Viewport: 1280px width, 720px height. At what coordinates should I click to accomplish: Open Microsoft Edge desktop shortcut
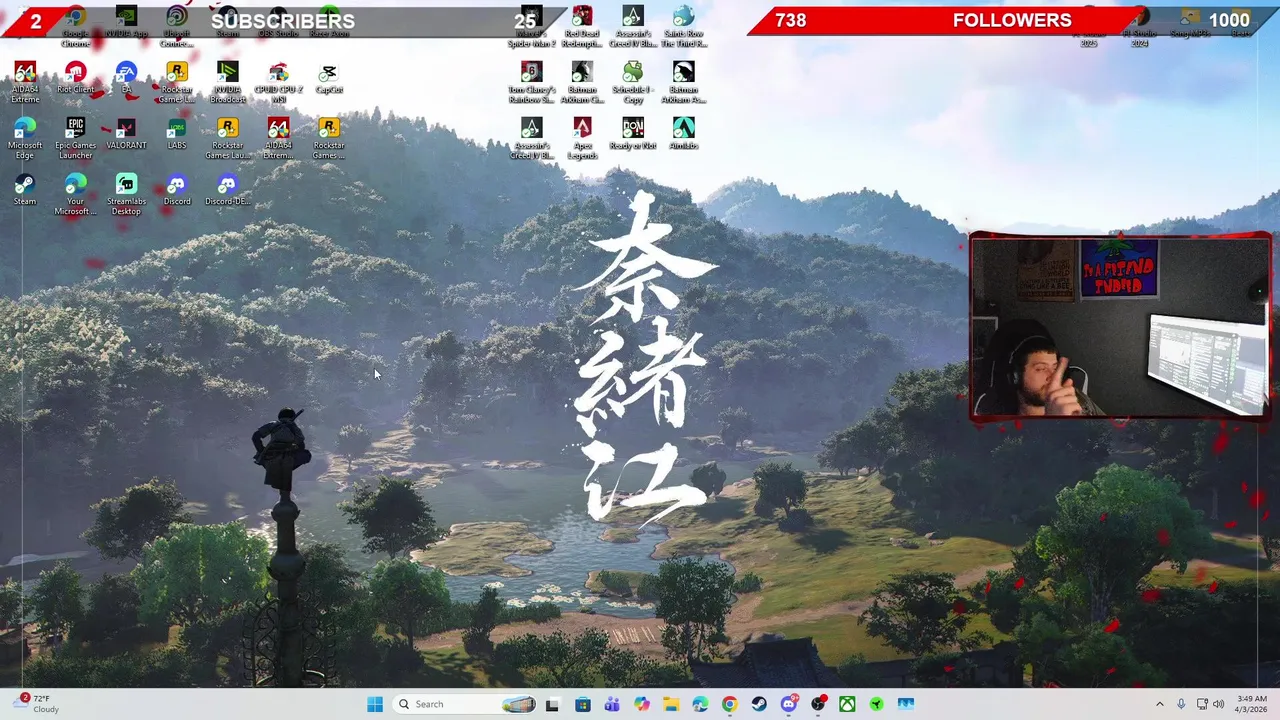coord(25,138)
